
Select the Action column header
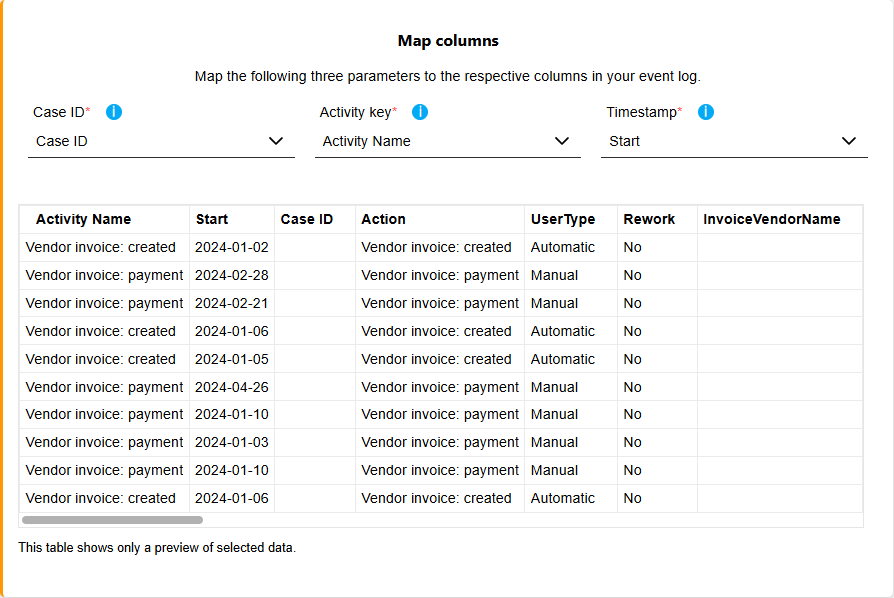click(383, 219)
